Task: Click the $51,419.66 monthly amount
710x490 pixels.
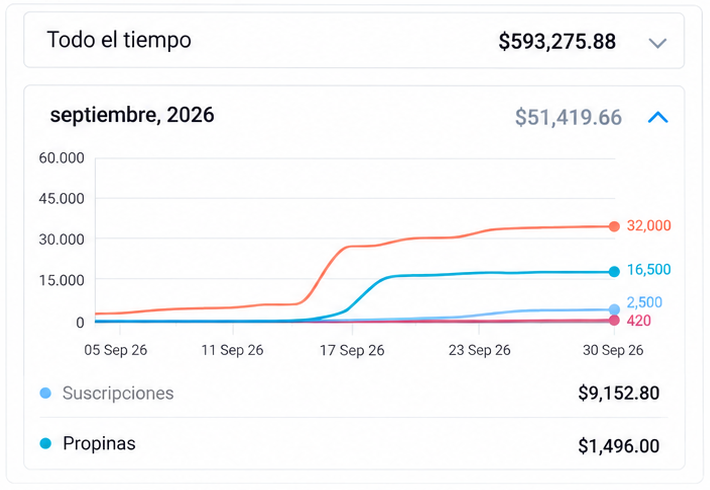Action: tap(568, 117)
